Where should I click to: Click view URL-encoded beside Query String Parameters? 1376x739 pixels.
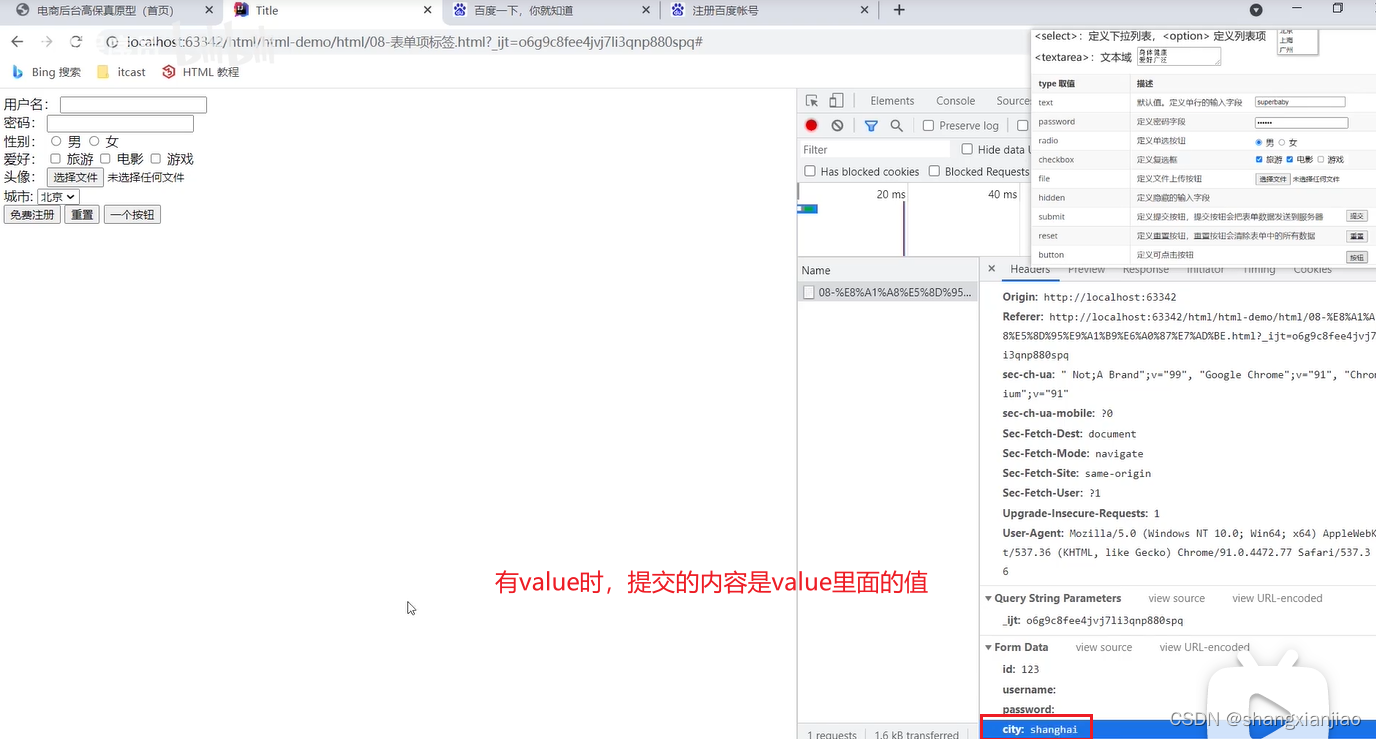(x=1277, y=598)
